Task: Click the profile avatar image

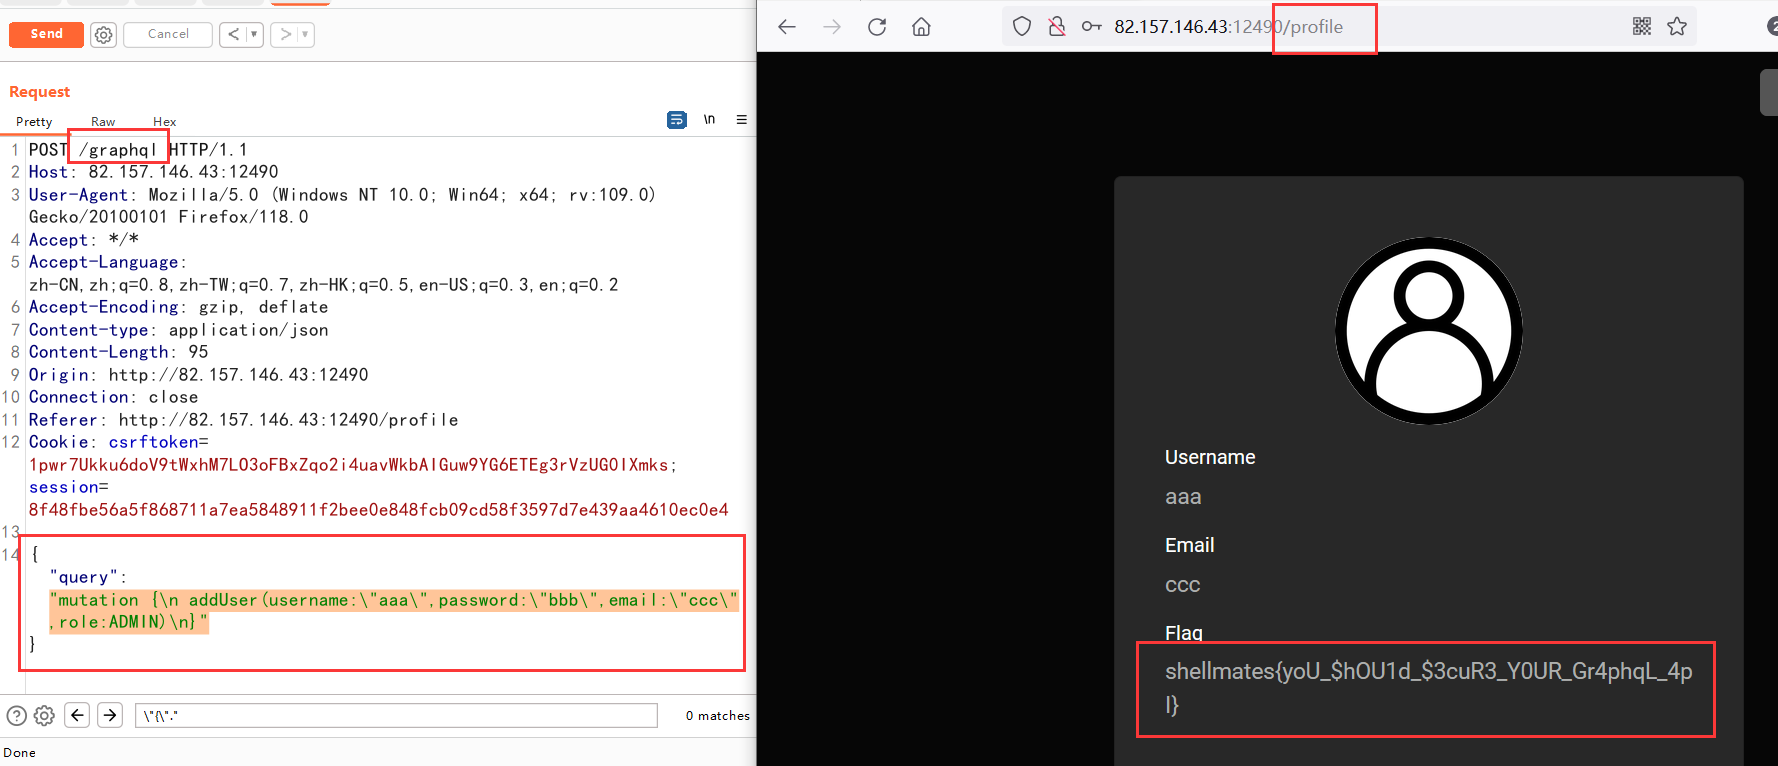Action: tap(1429, 331)
